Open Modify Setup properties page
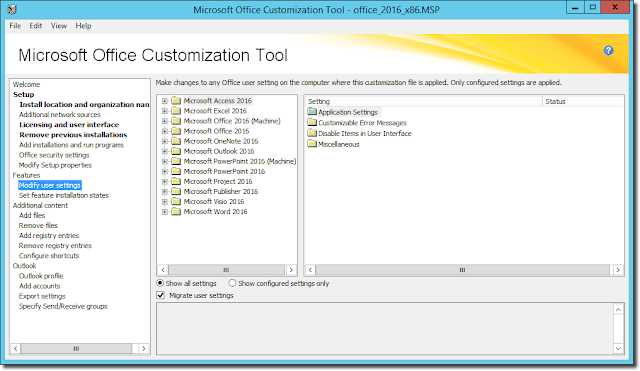640x371 pixels. 55,165
